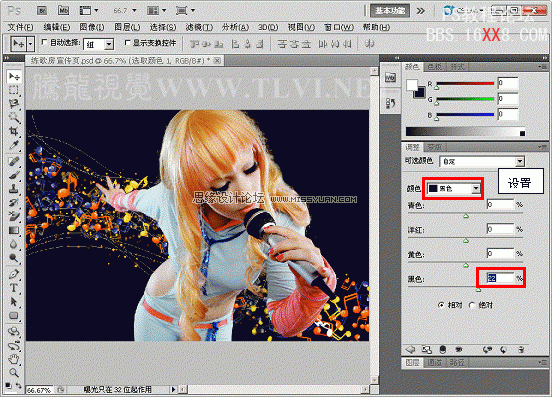The image size is (552, 397).
Task: Open the Edit (编辑) menu
Action: pyautogui.click(x=57, y=27)
